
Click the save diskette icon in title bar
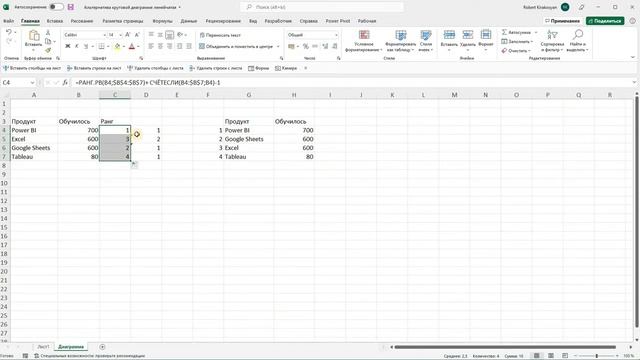coord(71,7)
